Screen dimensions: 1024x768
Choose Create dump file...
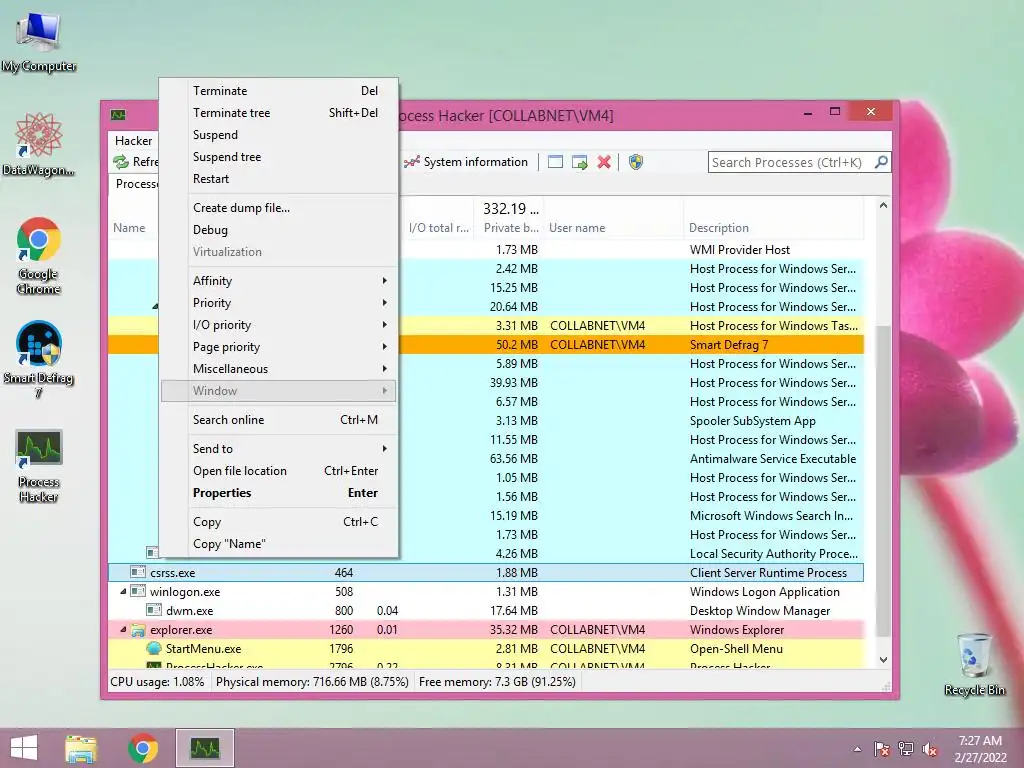(x=278, y=208)
